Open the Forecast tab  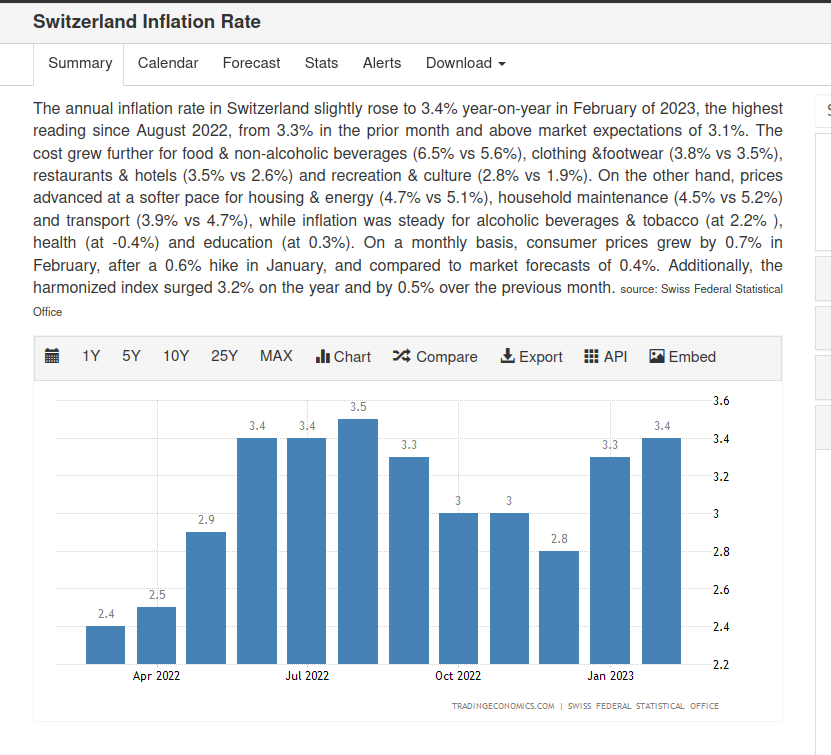pyautogui.click(x=251, y=63)
